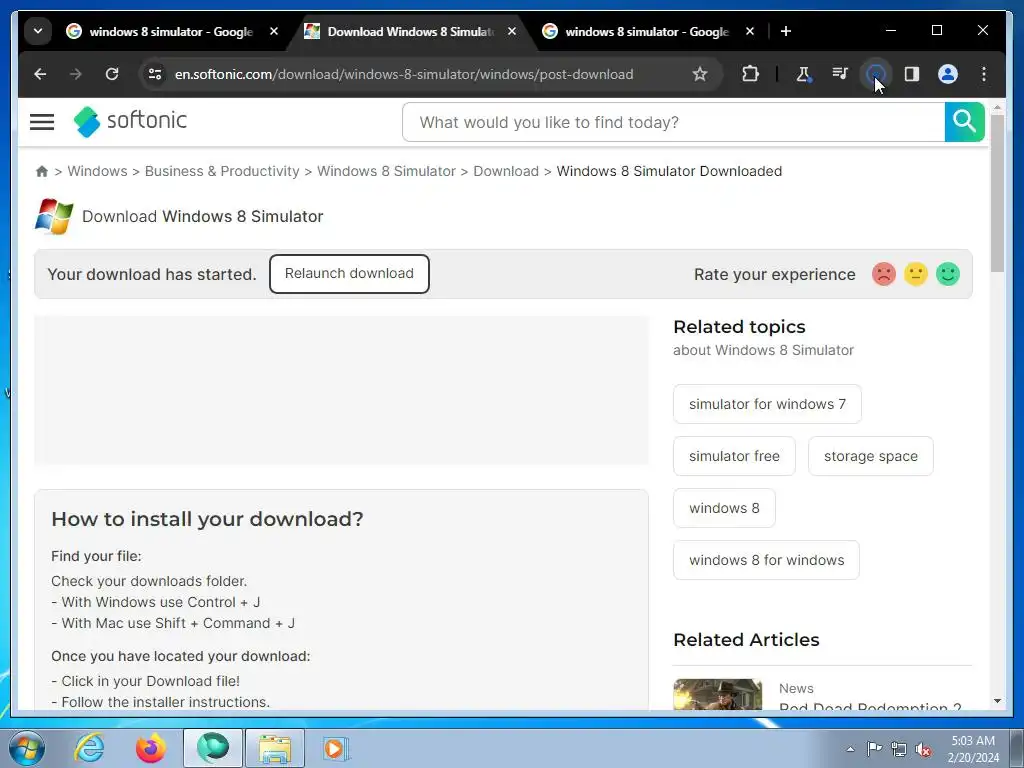Click the vertical scrollbar thumb

tap(997, 193)
